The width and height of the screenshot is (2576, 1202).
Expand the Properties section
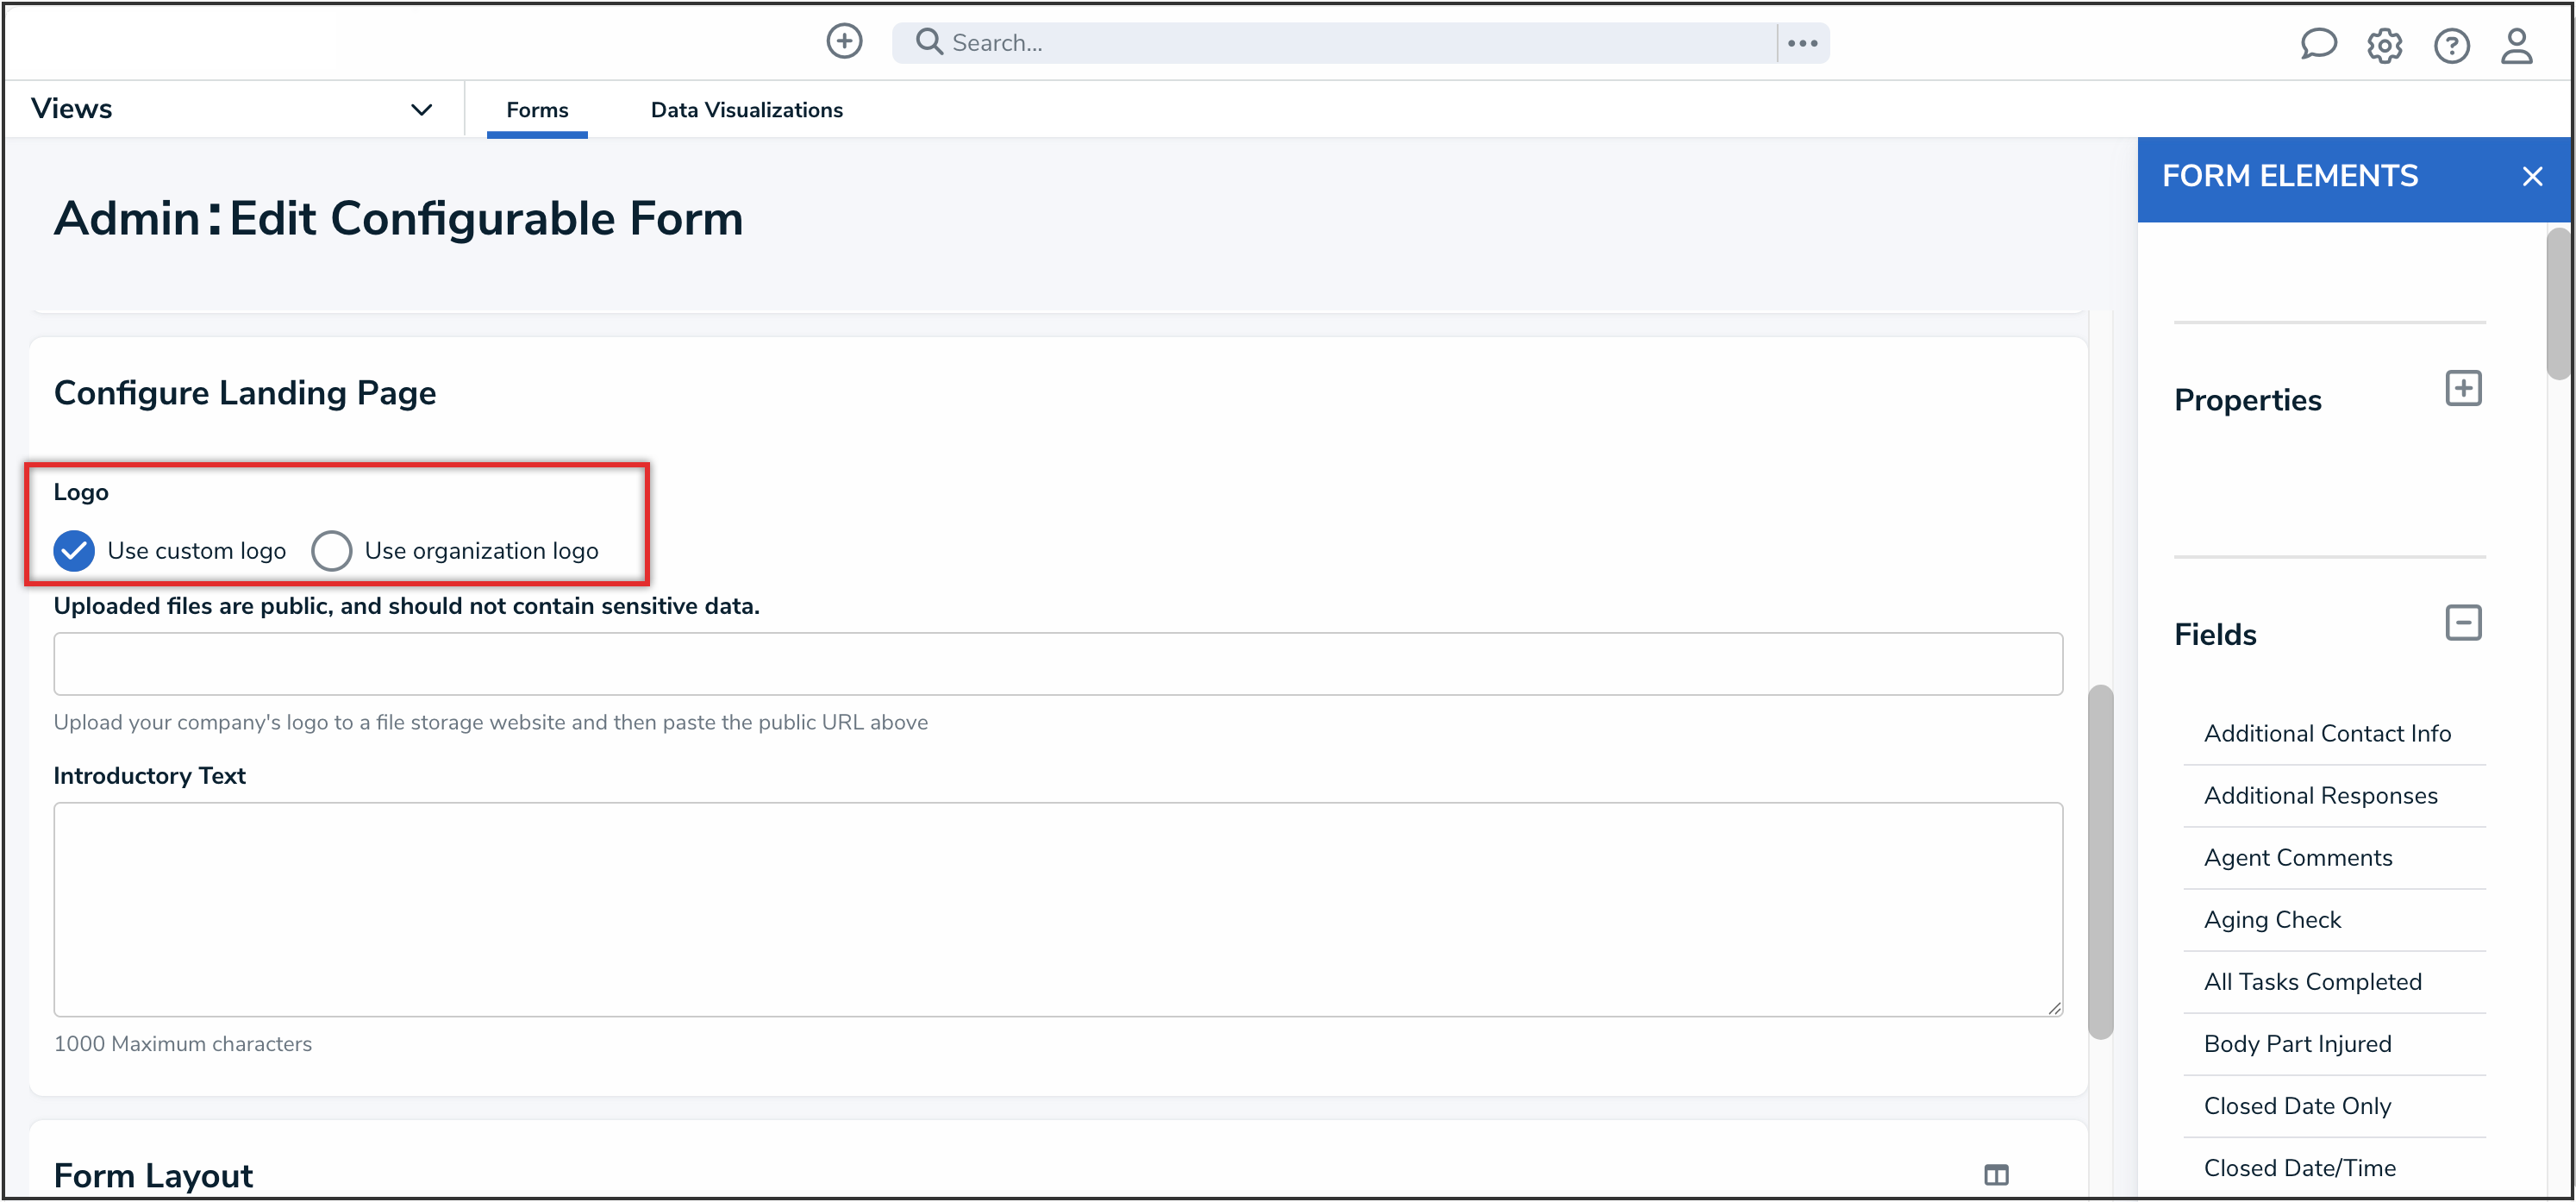[2463, 388]
